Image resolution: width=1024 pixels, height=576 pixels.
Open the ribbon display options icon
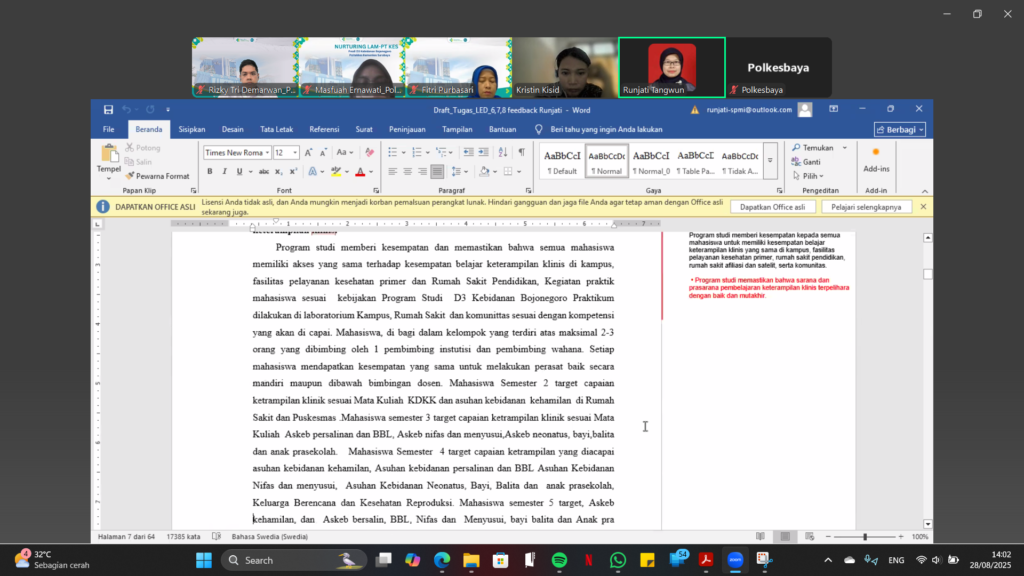pos(834,109)
